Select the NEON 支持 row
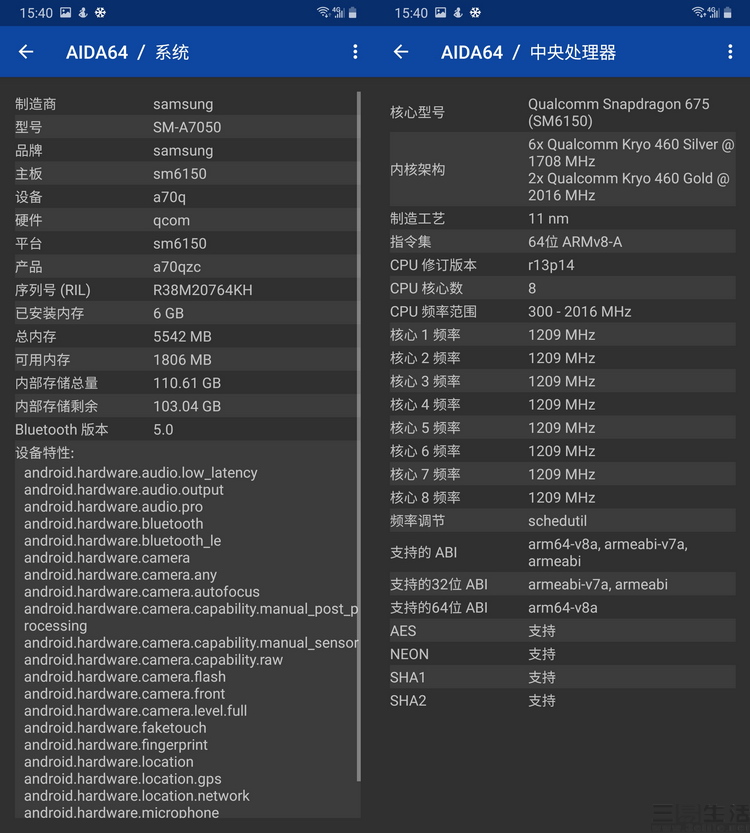Image resolution: width=750 pixels, height=833 pixels. pos(562,654)
